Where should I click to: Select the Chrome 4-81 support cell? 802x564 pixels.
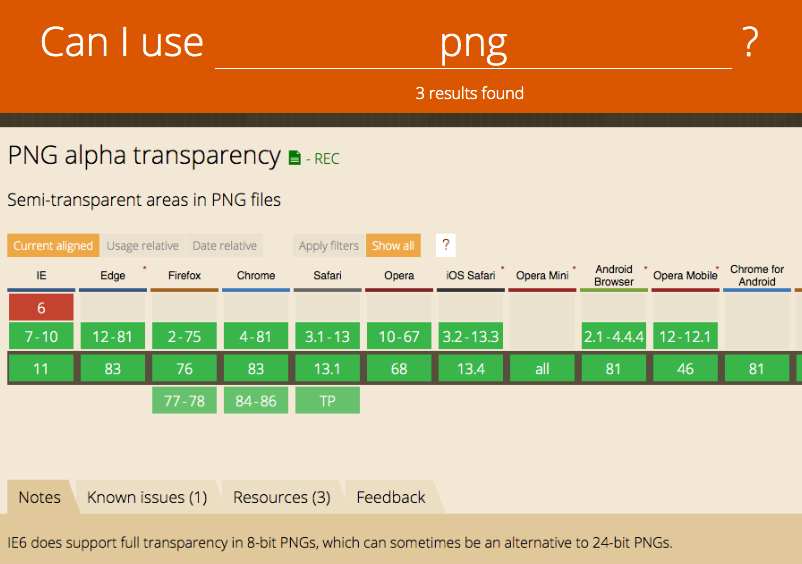256,336
